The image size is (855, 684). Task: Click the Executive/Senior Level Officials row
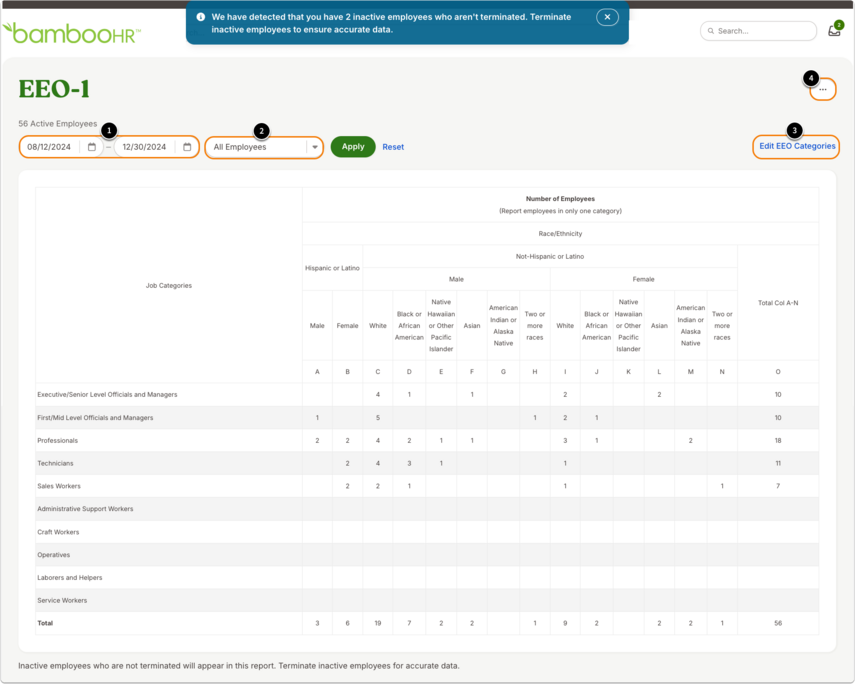(427, 394)
